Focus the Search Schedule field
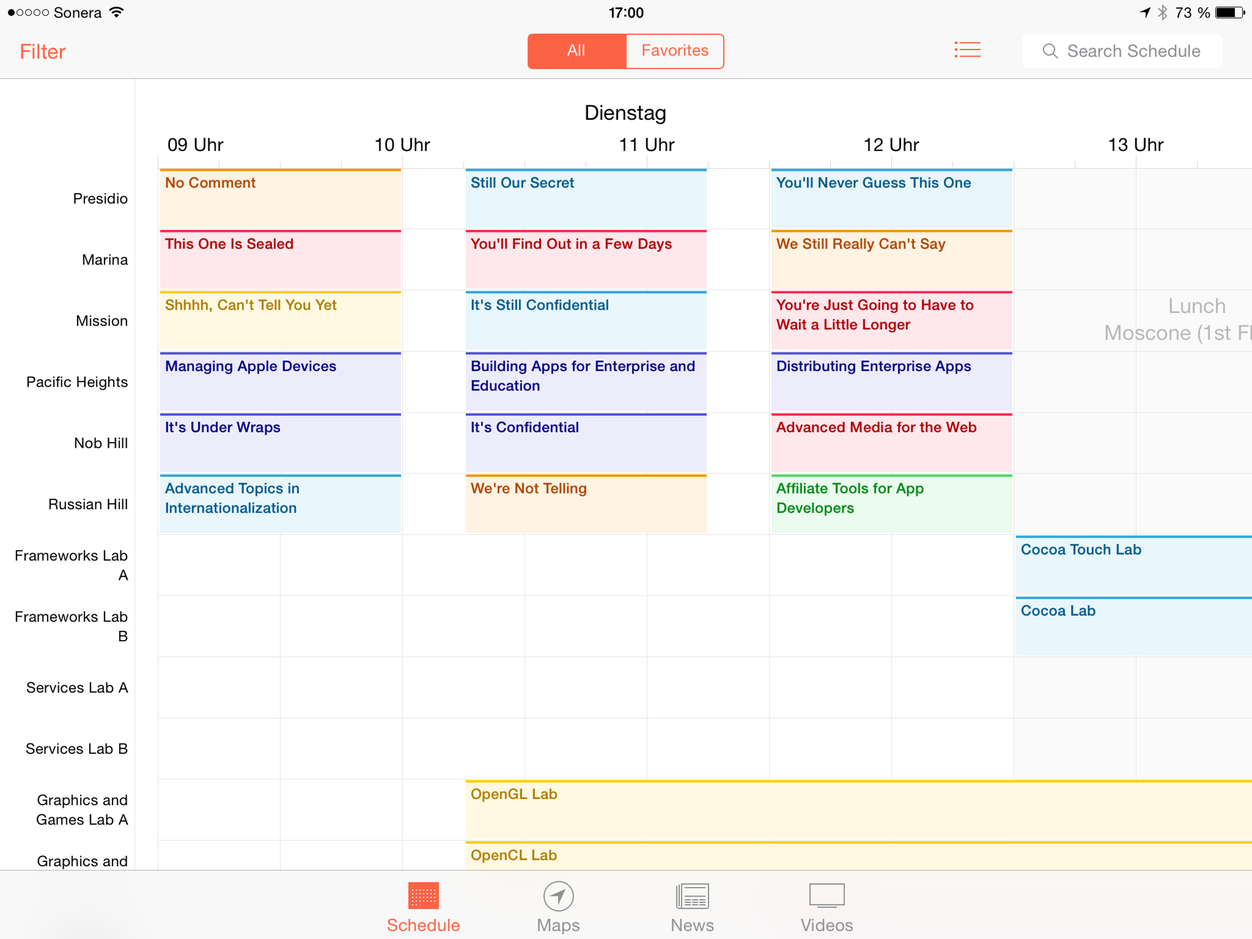 (1122, 51)
